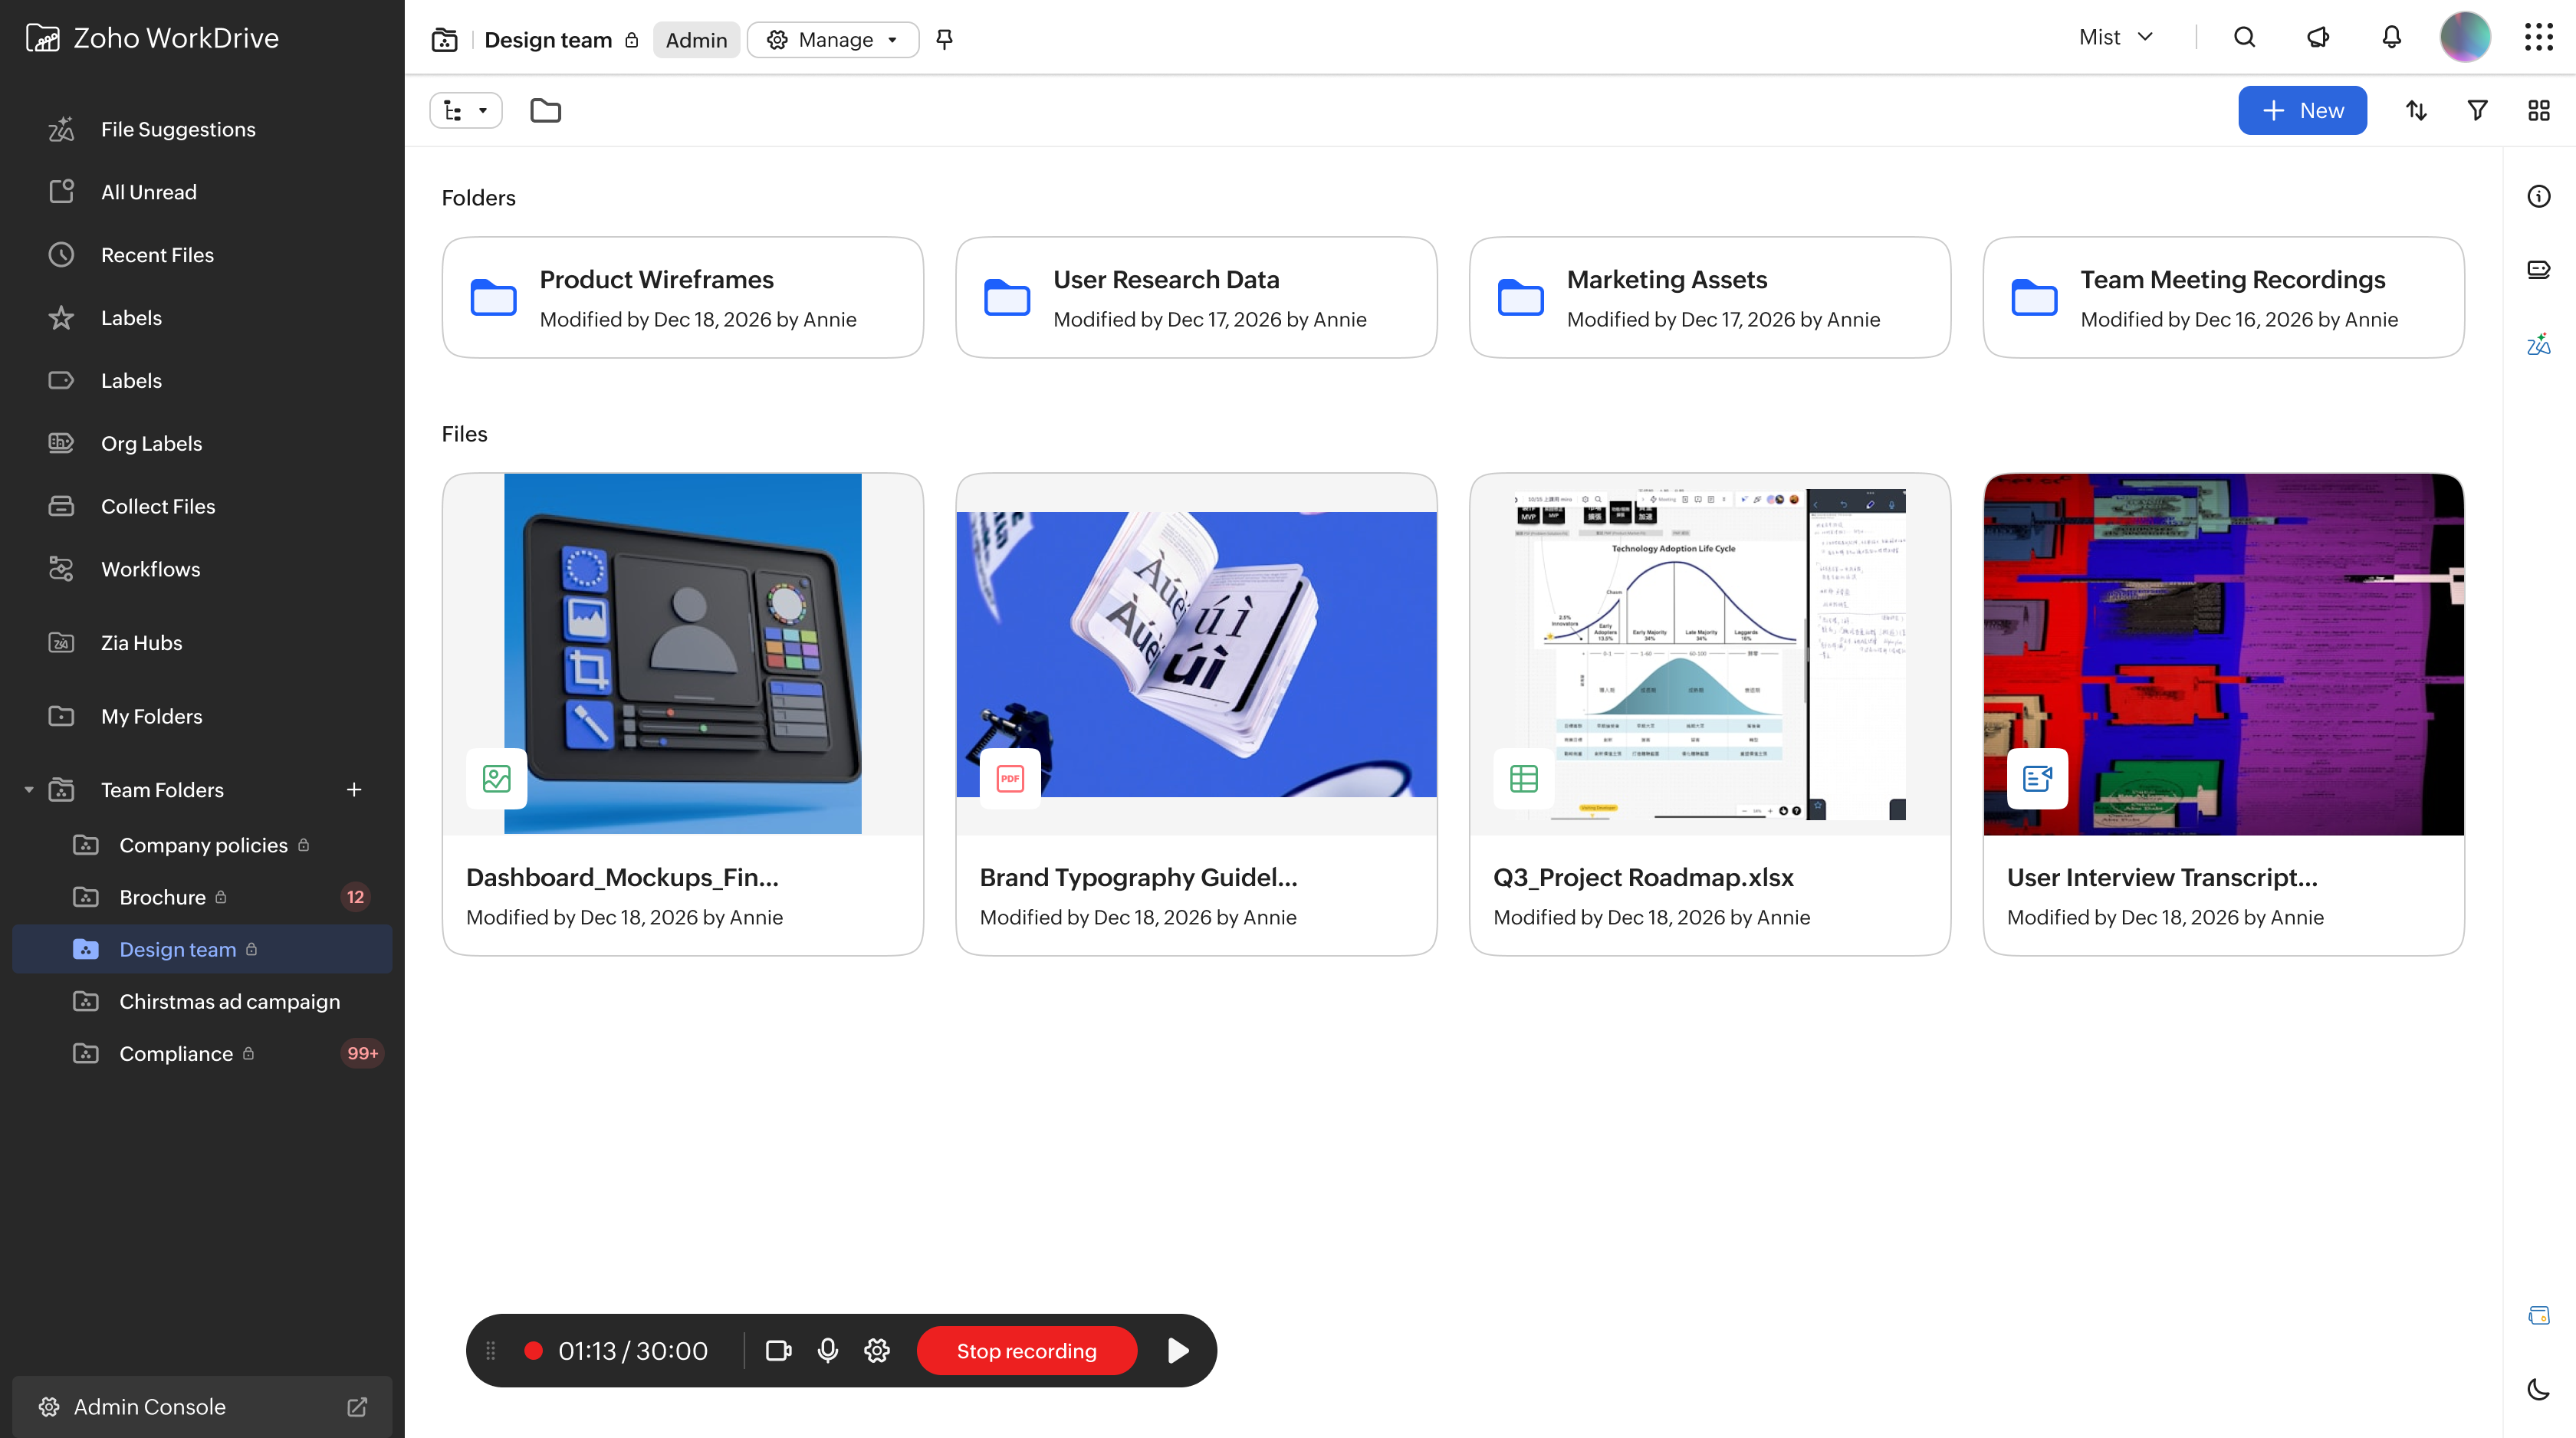Click the camera icon in the recording bar
Image resolution: width=2576 pixels, height=1438 pixels.
click(x=778, y=1351)
